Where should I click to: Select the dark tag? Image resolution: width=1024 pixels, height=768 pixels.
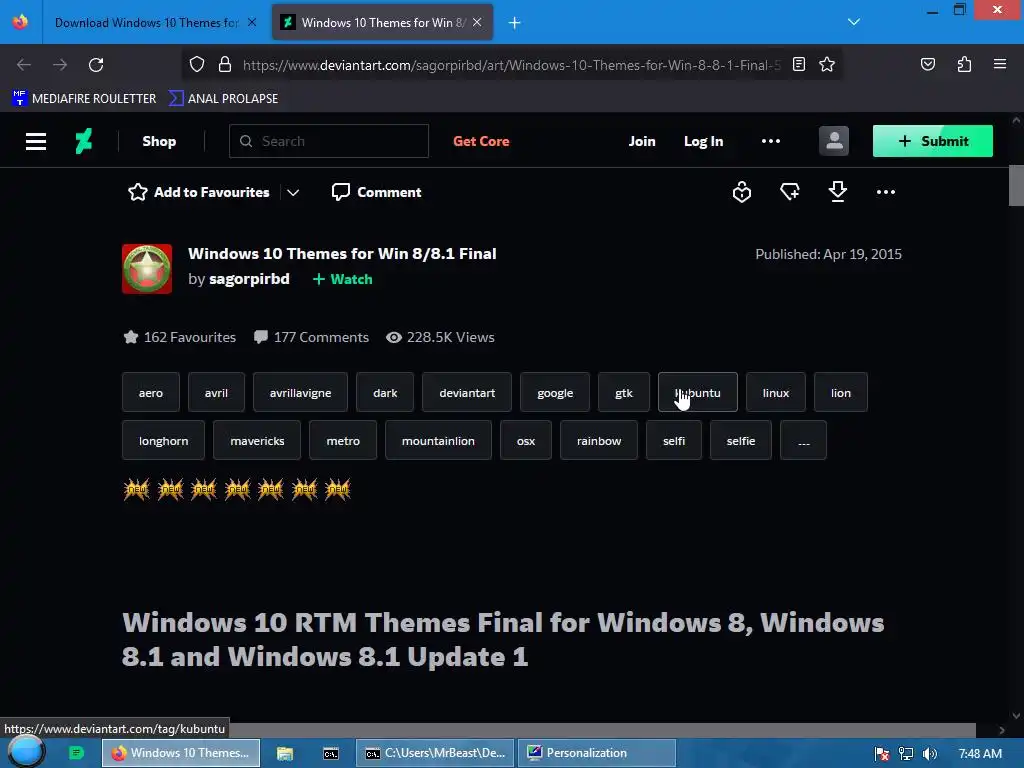(385, 392)
